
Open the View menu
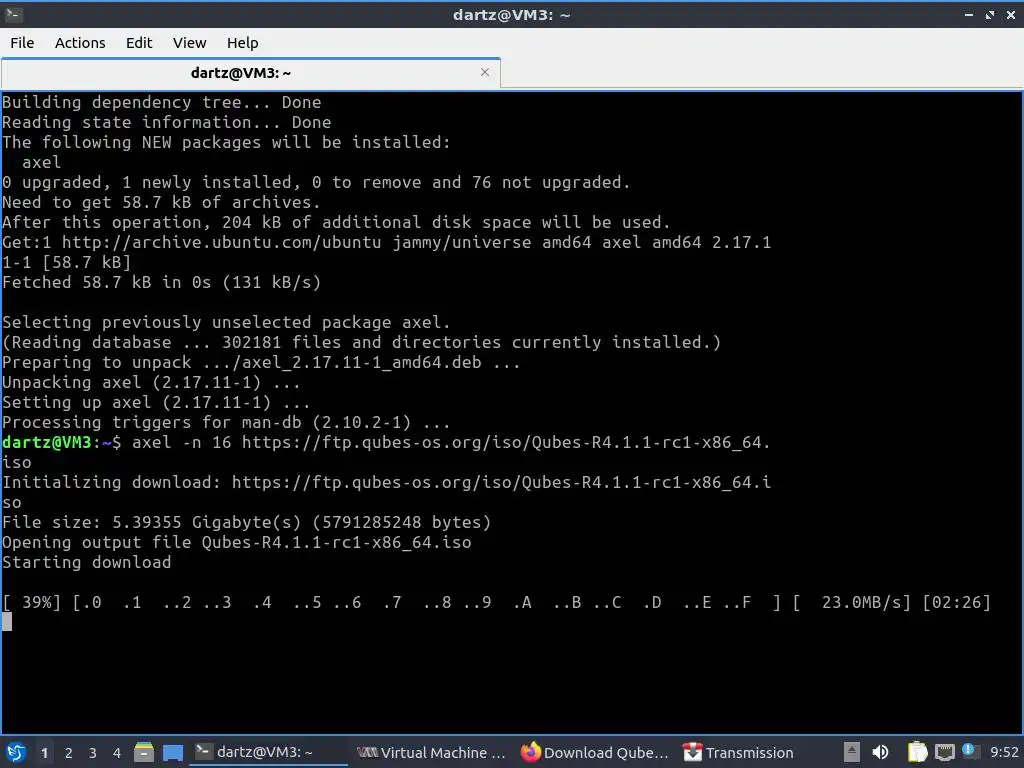[x=189, y=42]
